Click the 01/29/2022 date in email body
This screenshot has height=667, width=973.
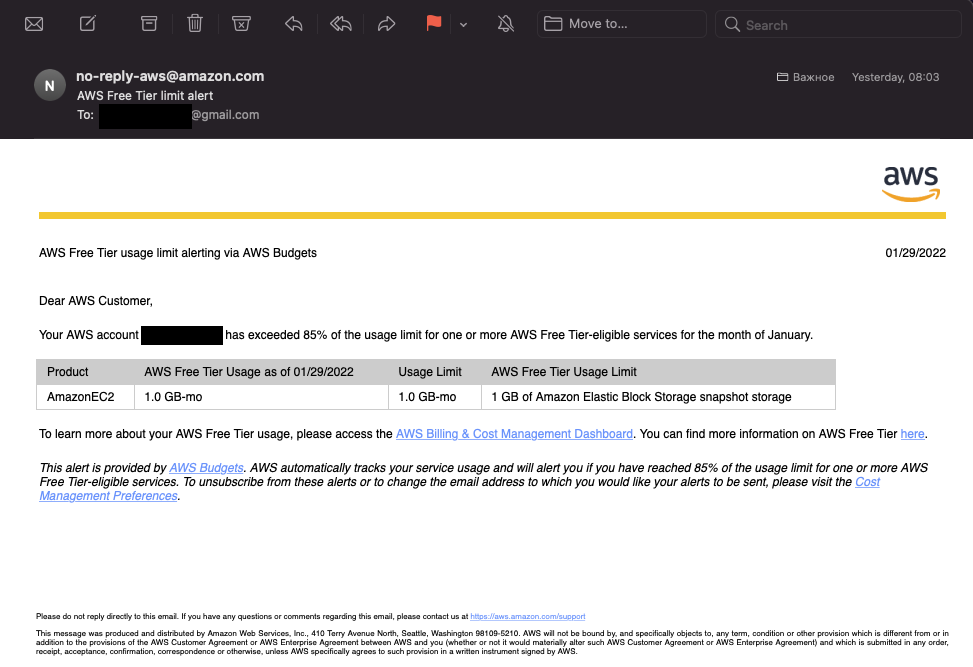[x=915, y=253]
